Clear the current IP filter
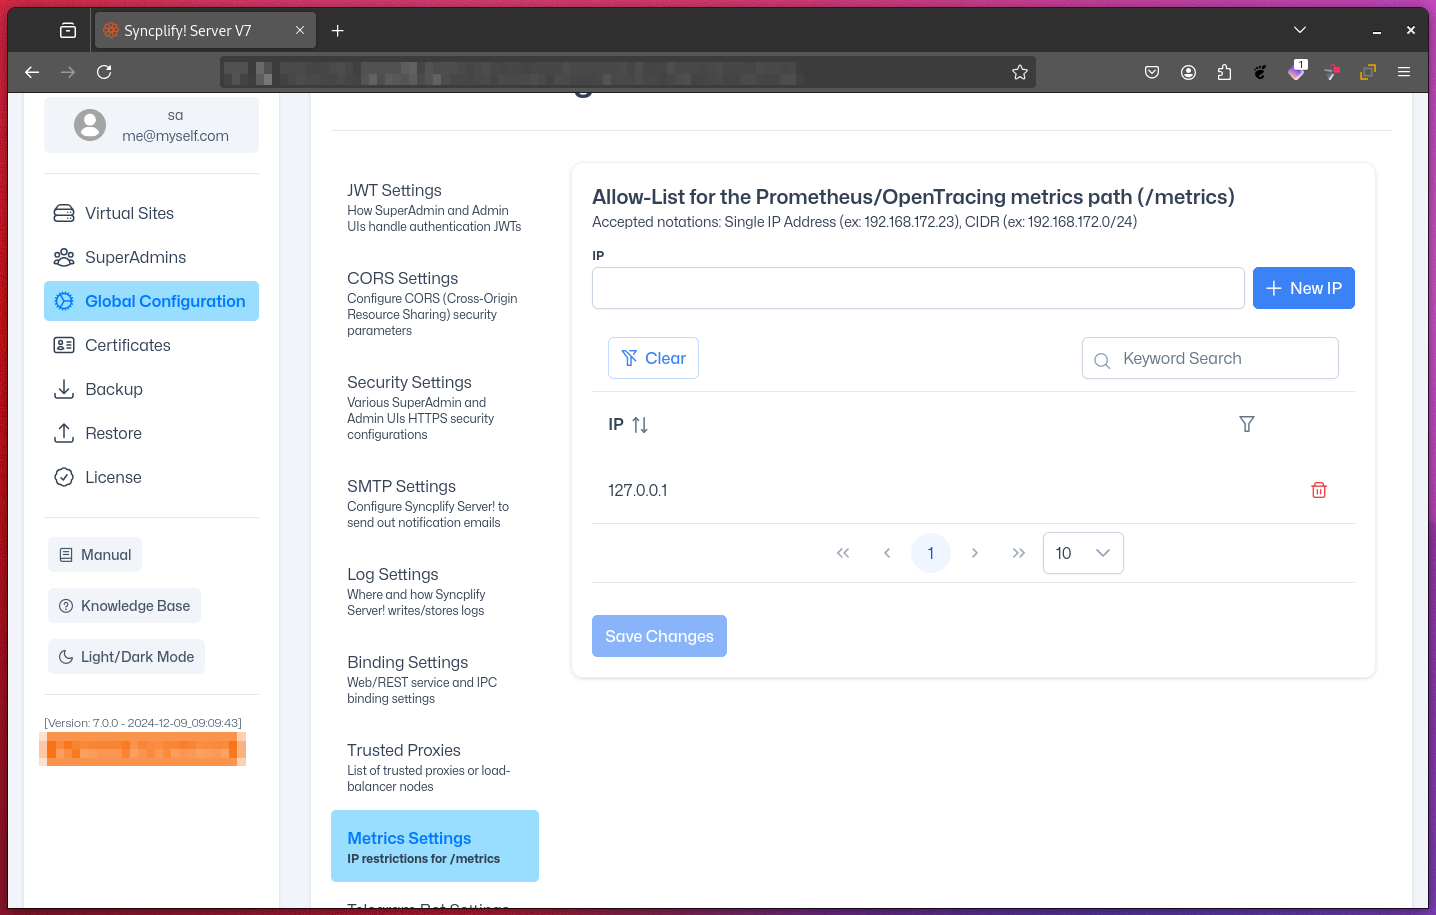 [653, 358]
